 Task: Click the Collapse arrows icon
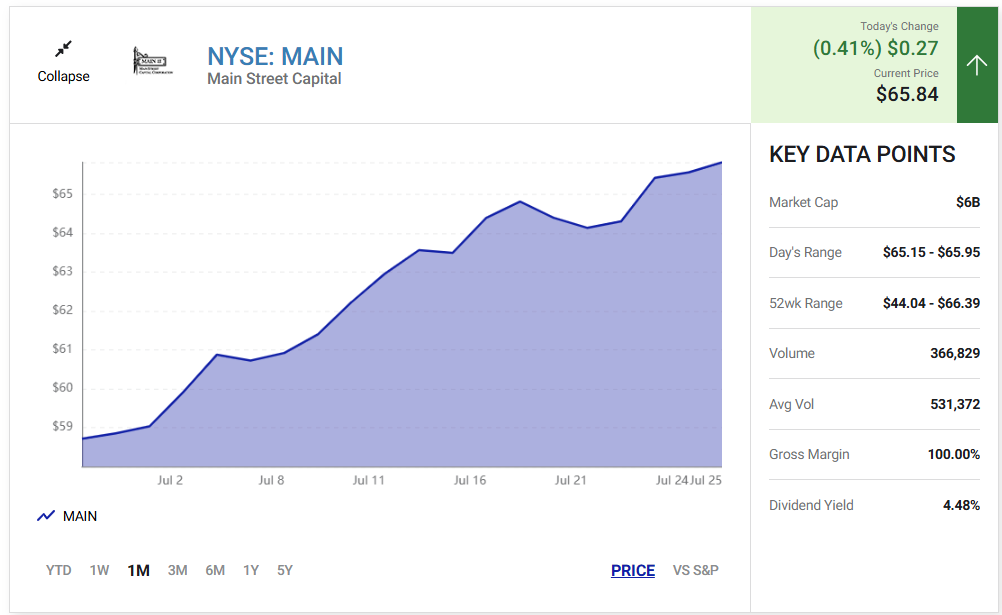click(x=63, y=49)
